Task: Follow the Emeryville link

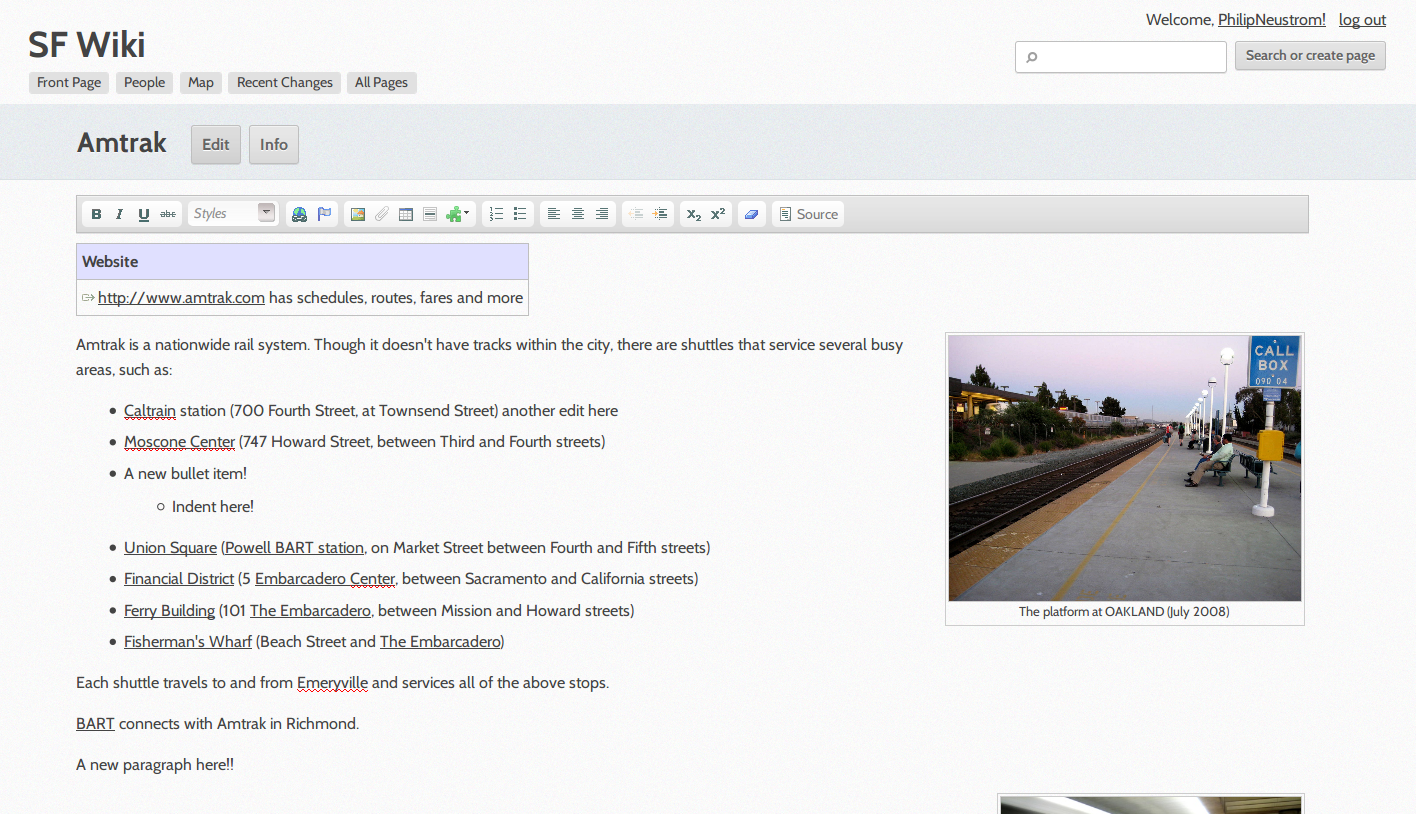Action: pos(332,683)
